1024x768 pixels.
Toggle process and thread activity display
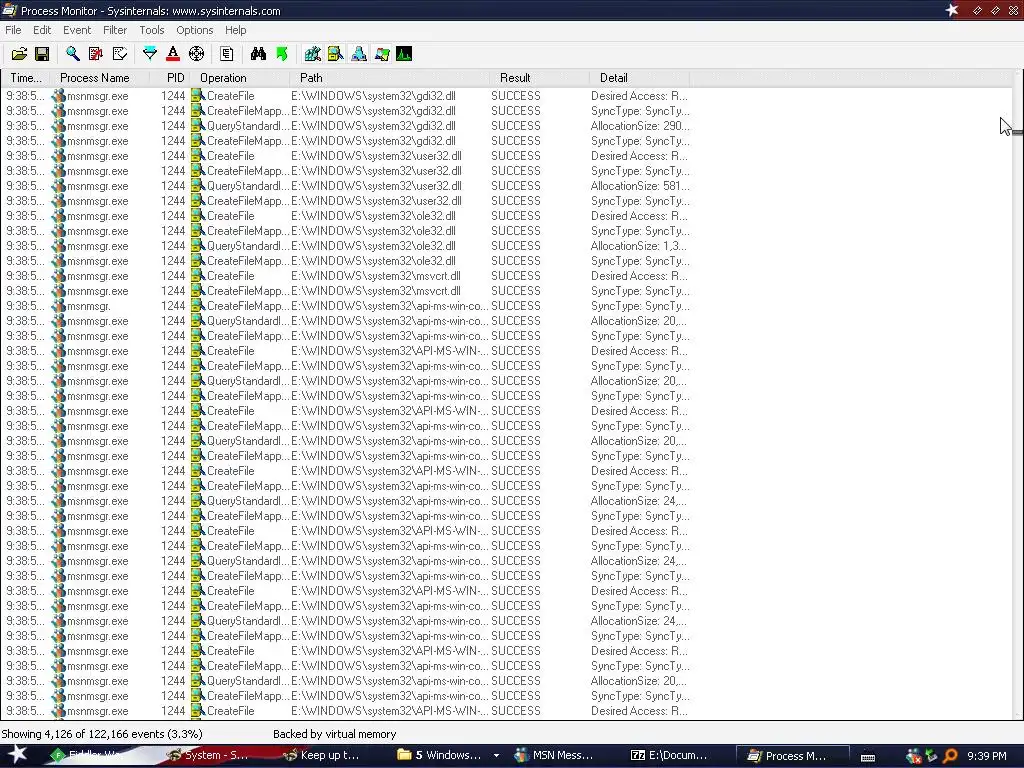[382, 54]
